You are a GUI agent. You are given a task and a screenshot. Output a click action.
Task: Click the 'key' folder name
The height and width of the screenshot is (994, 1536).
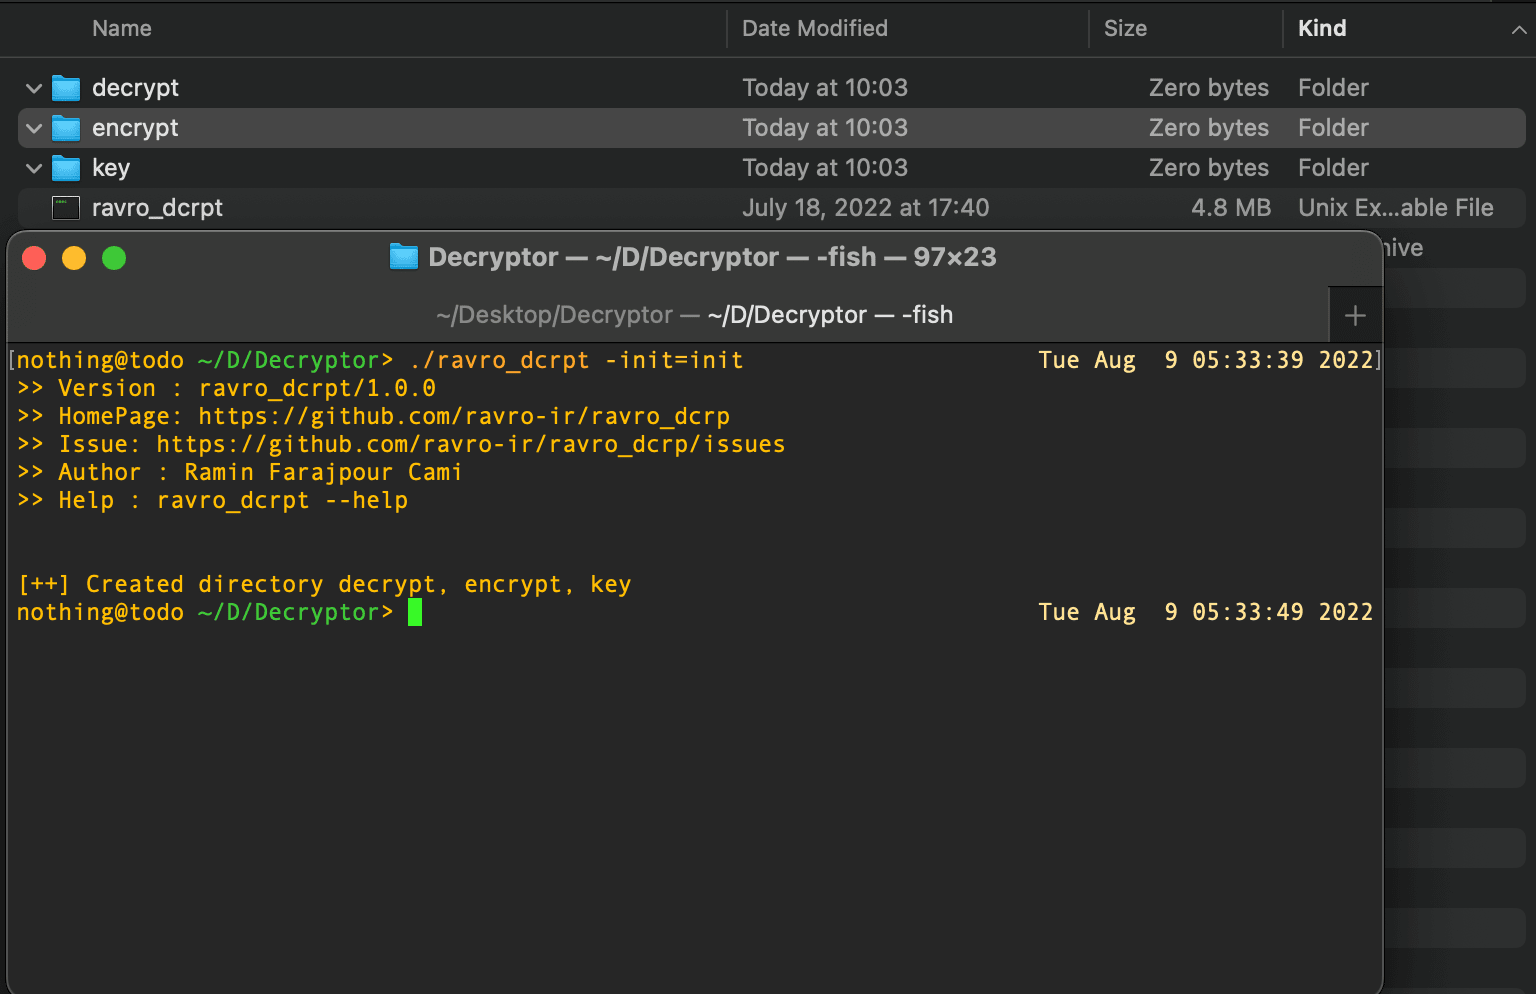click(x=111, y=168)
